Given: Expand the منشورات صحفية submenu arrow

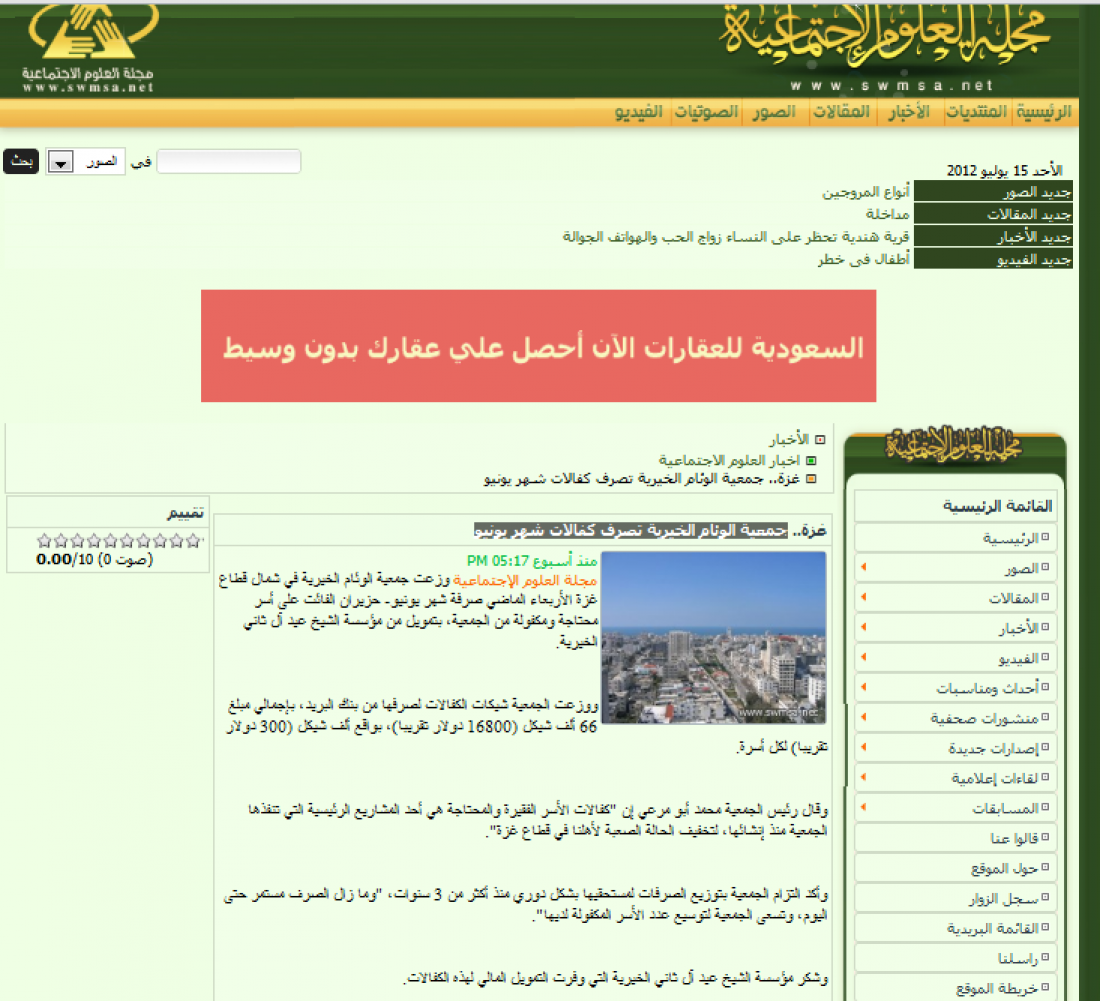Looking at the screenshot, I should click(x=864, y=717).
